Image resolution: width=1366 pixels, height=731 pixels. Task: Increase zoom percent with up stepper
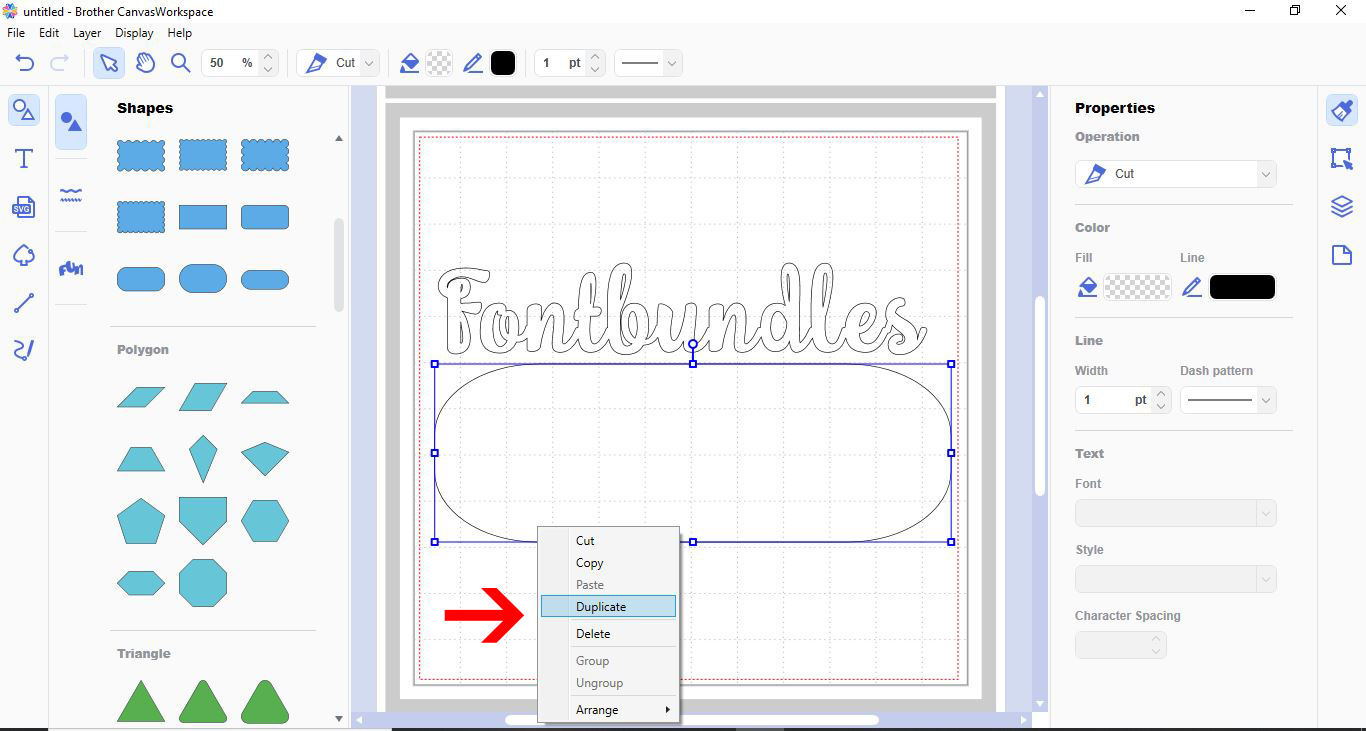[268, 57]
